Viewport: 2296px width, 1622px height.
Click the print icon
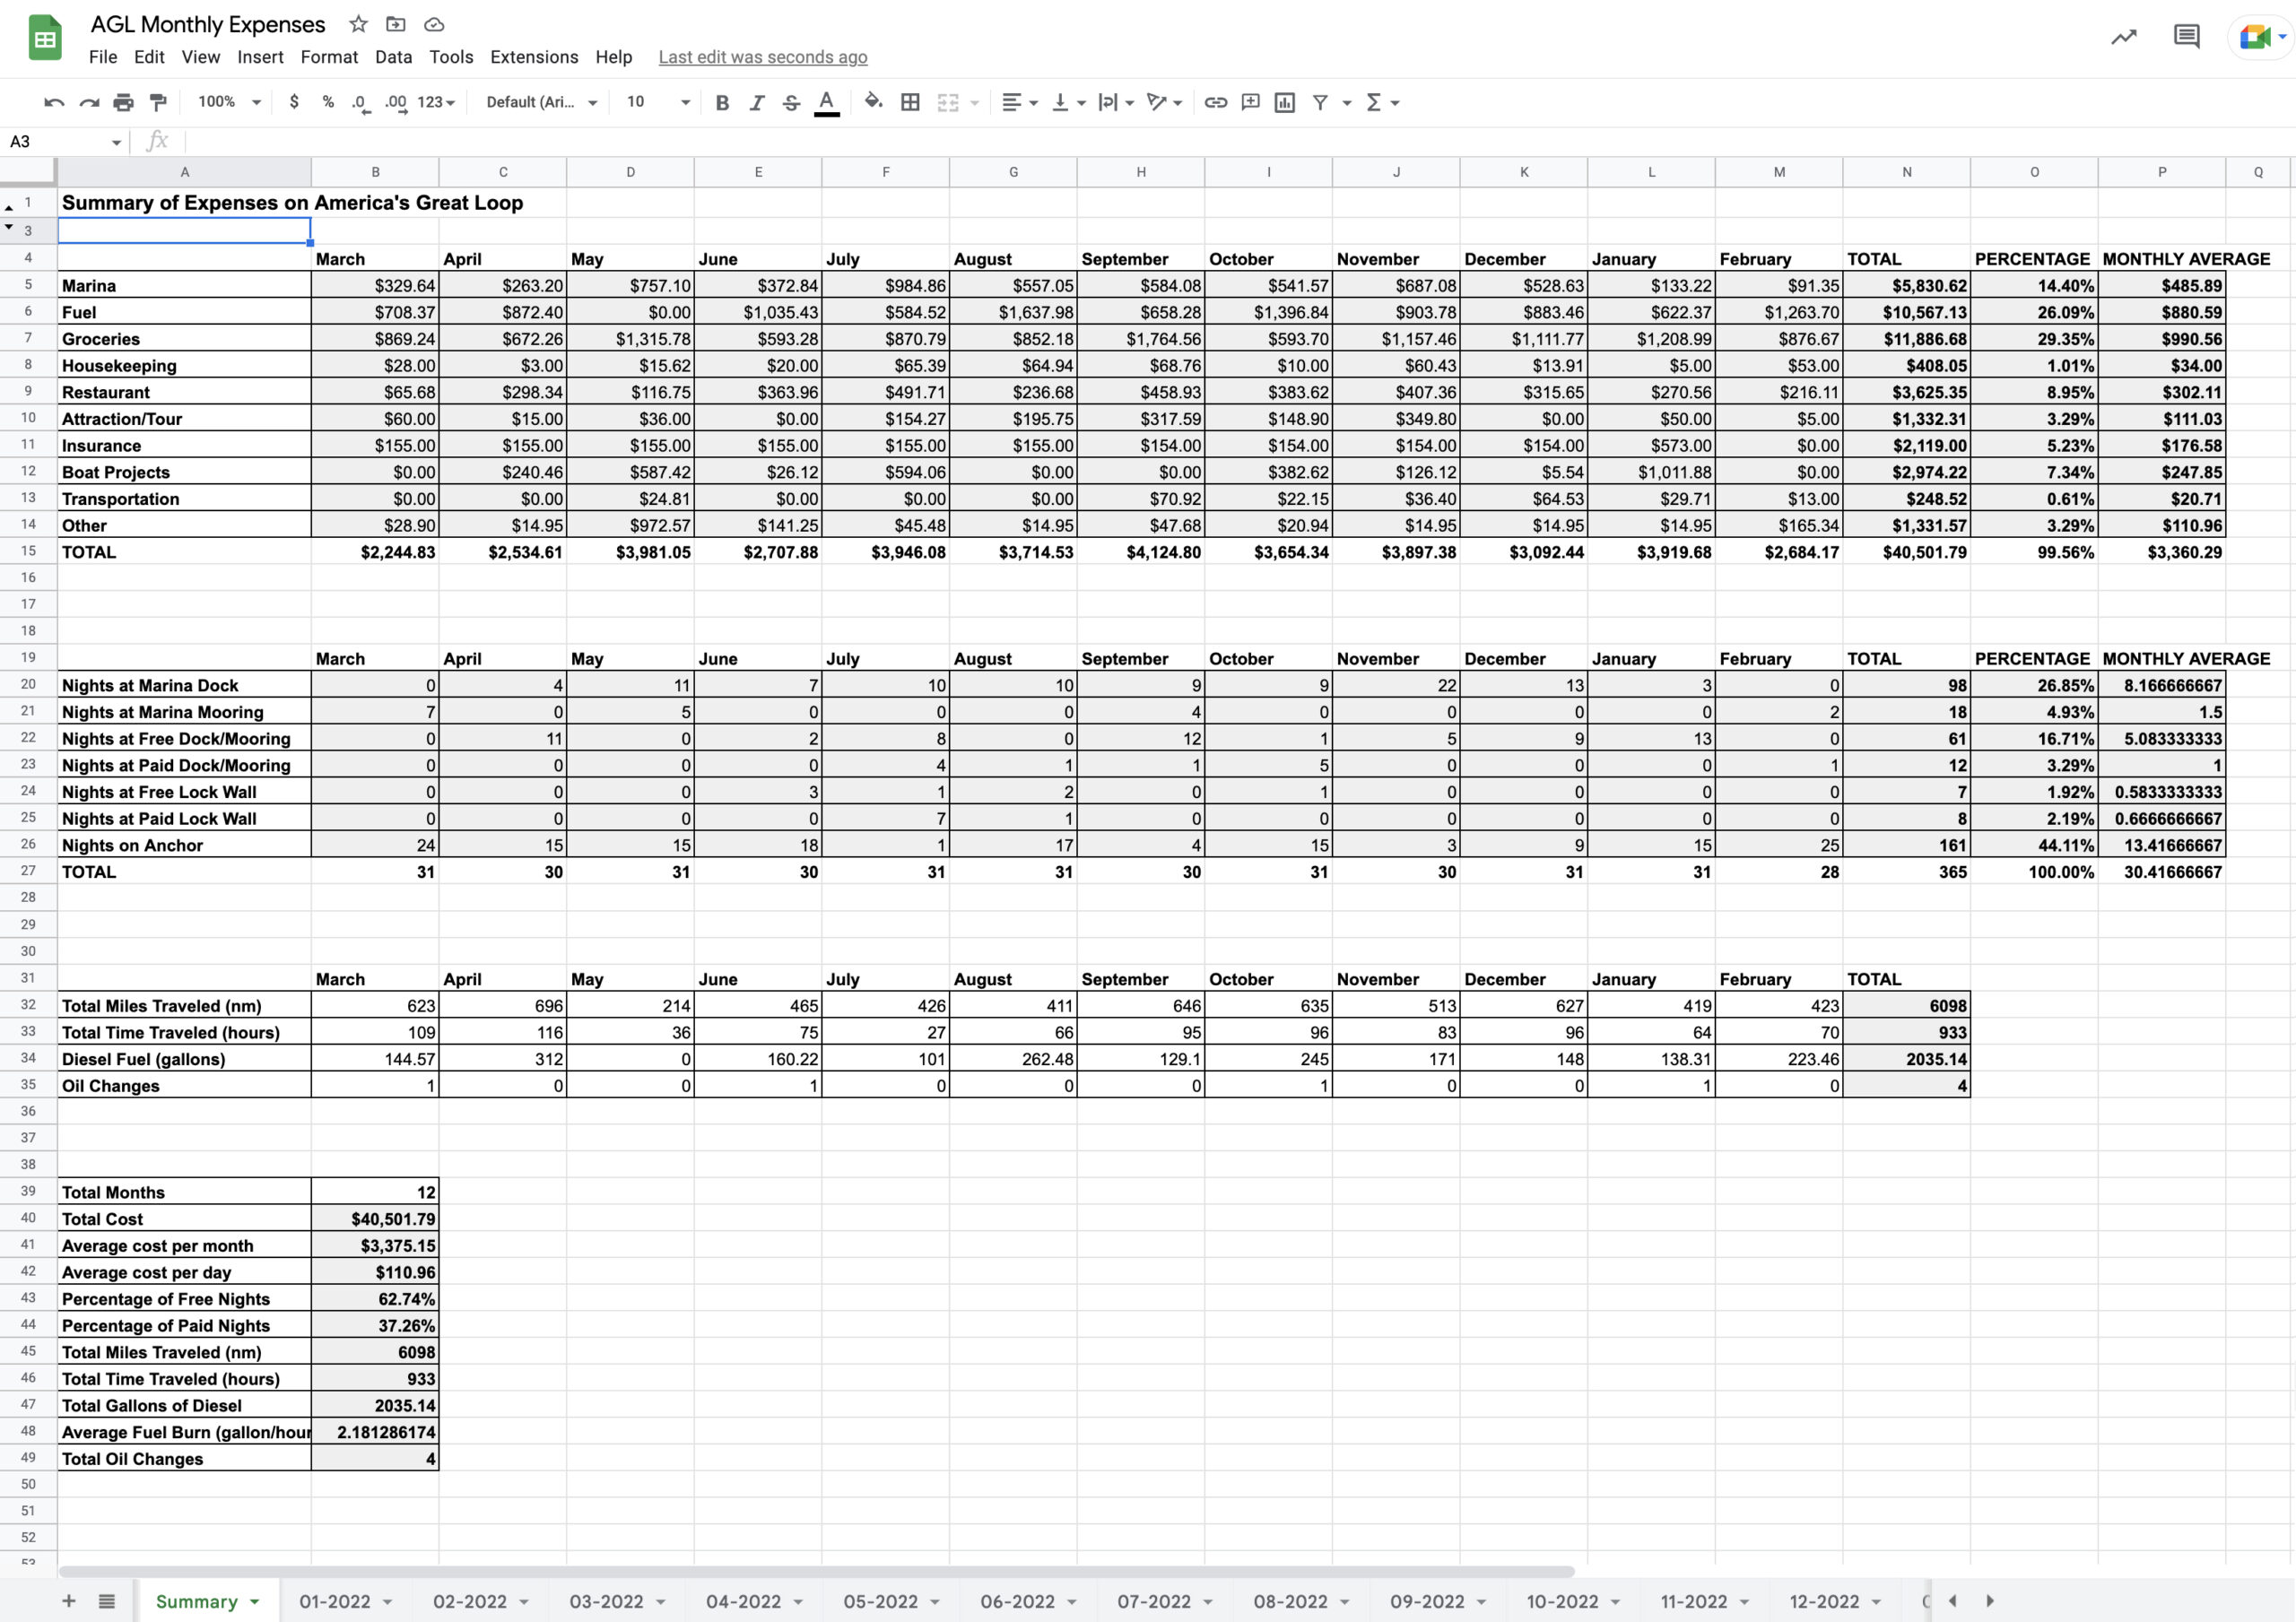123,102
